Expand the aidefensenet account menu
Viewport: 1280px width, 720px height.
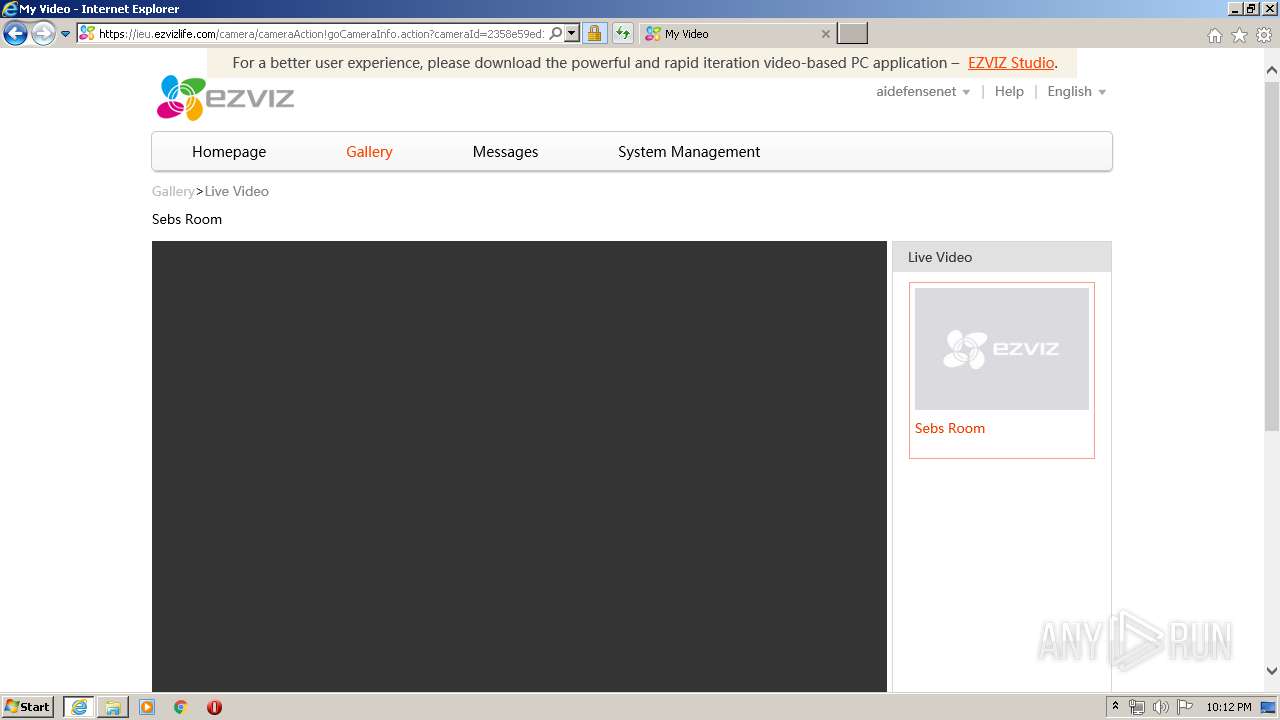pyautogui.click(x=923, y=92)
